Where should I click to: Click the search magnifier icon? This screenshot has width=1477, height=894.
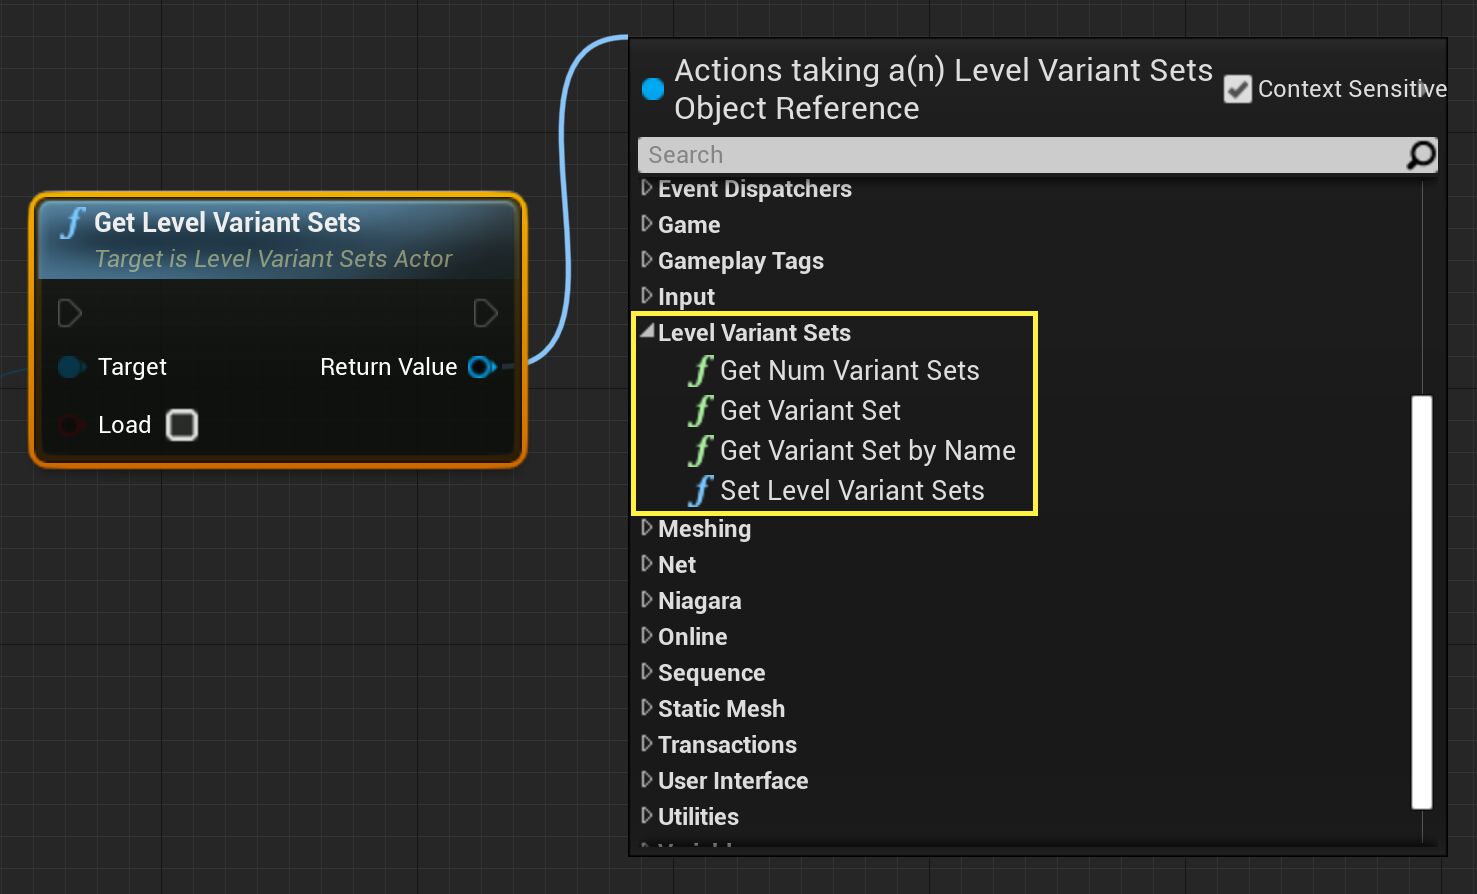(x=1420, y=155)
